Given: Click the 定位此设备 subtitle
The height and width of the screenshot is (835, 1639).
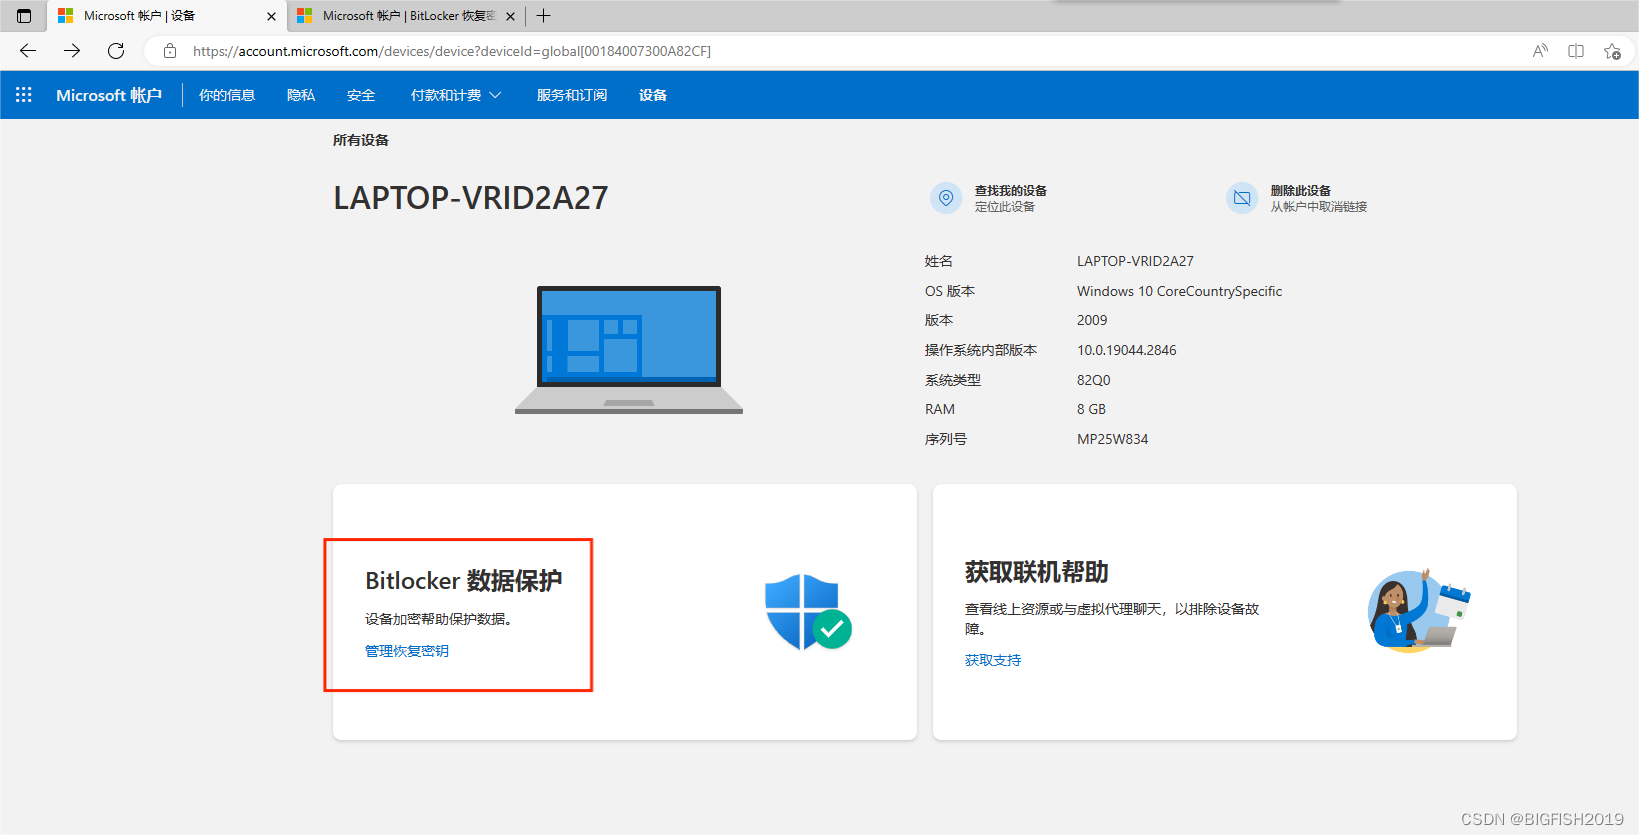Looking at the screenshot, I should [1005, 207].
